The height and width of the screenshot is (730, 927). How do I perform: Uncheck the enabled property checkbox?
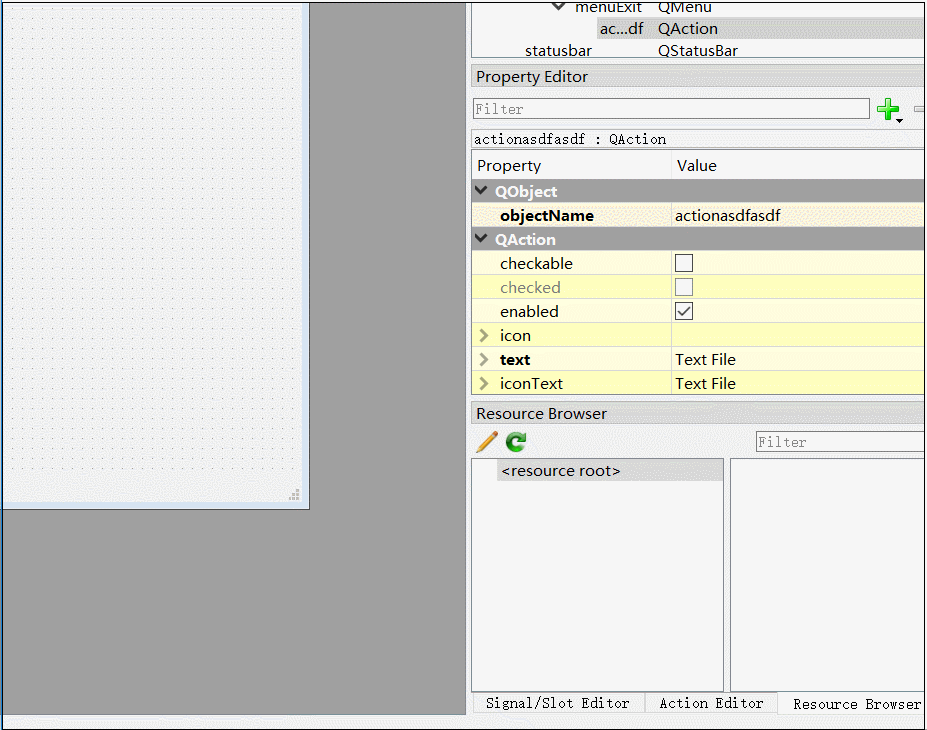683,311
